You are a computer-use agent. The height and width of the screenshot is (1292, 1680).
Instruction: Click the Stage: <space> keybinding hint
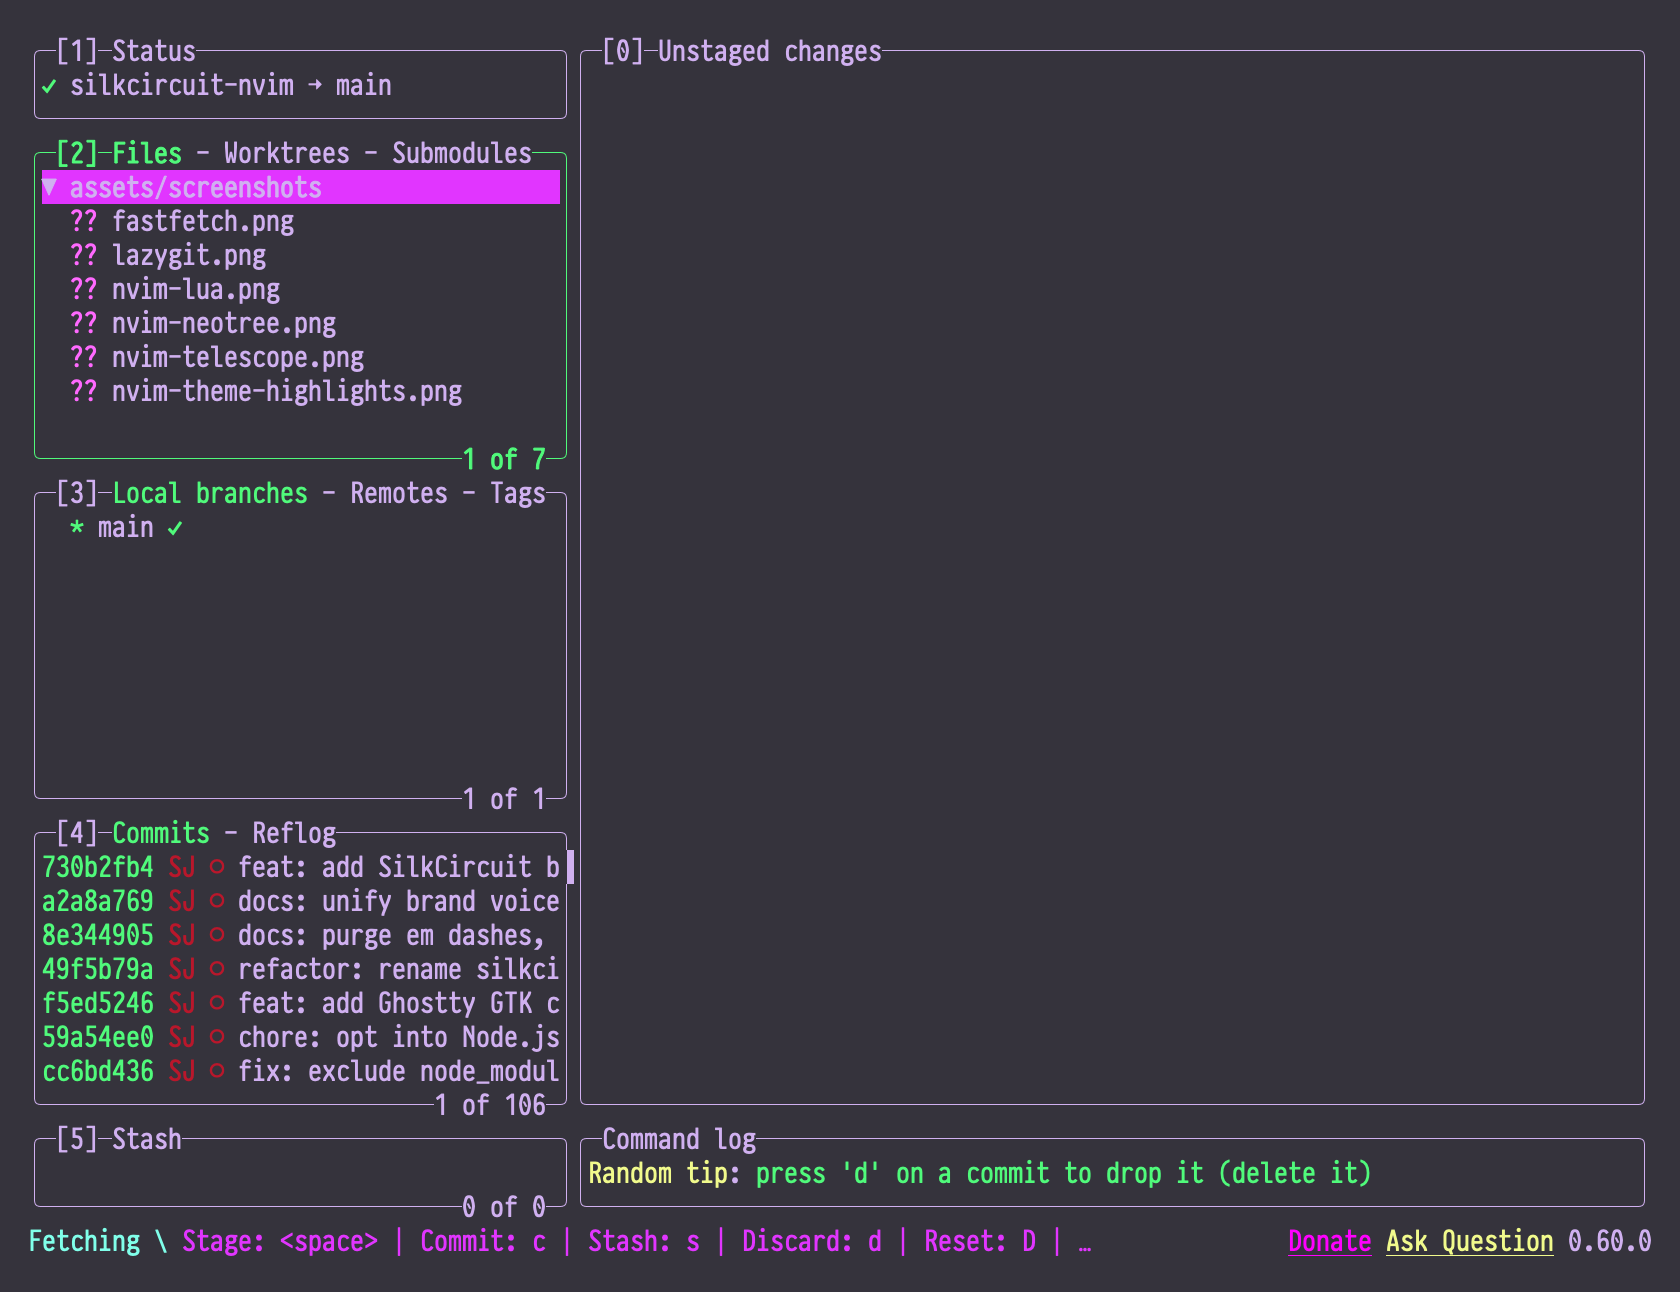pos(280,1241)
